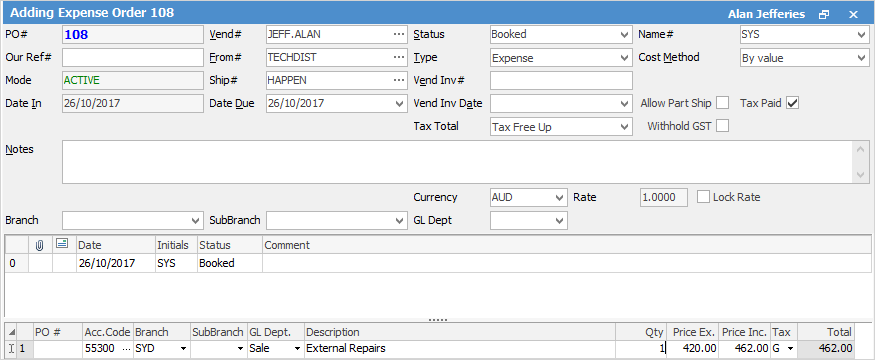Image resolution: width=875 pixels, height=360 pixels.
Task: Open the Type dropdown showing Expense
Action: pos(625,57)
